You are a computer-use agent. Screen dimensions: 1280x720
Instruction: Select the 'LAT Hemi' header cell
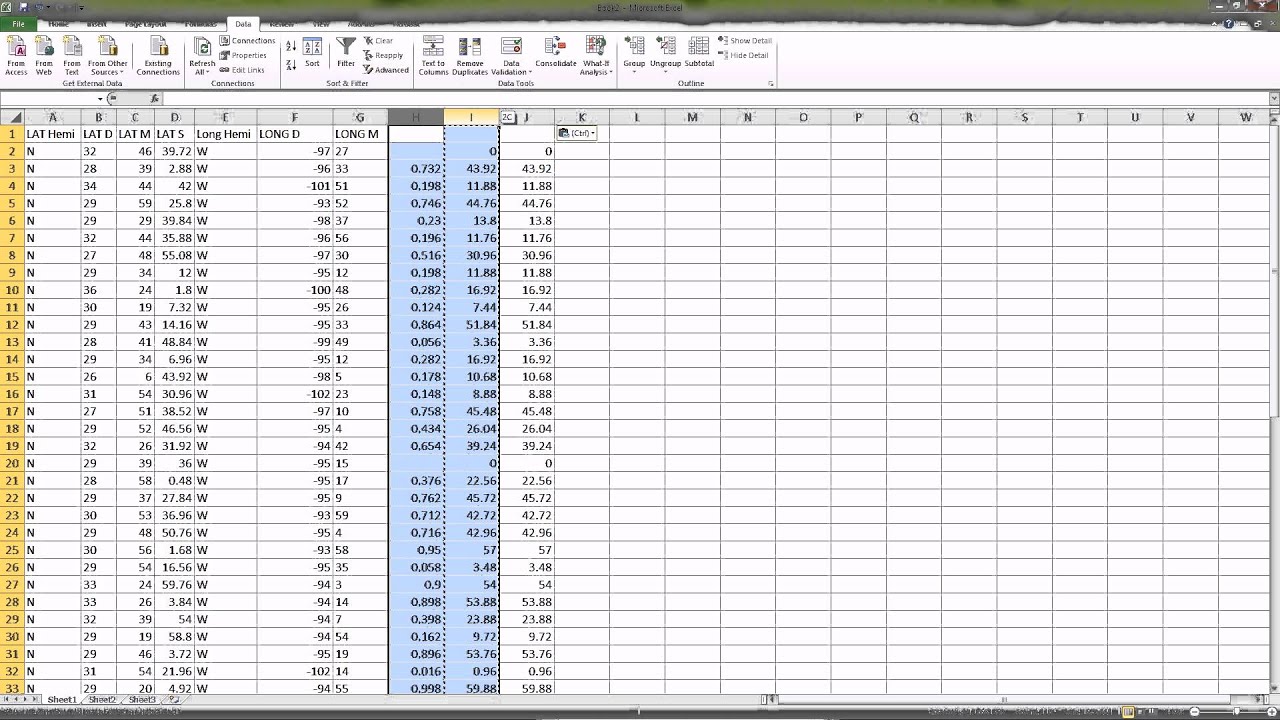[52, 134]
